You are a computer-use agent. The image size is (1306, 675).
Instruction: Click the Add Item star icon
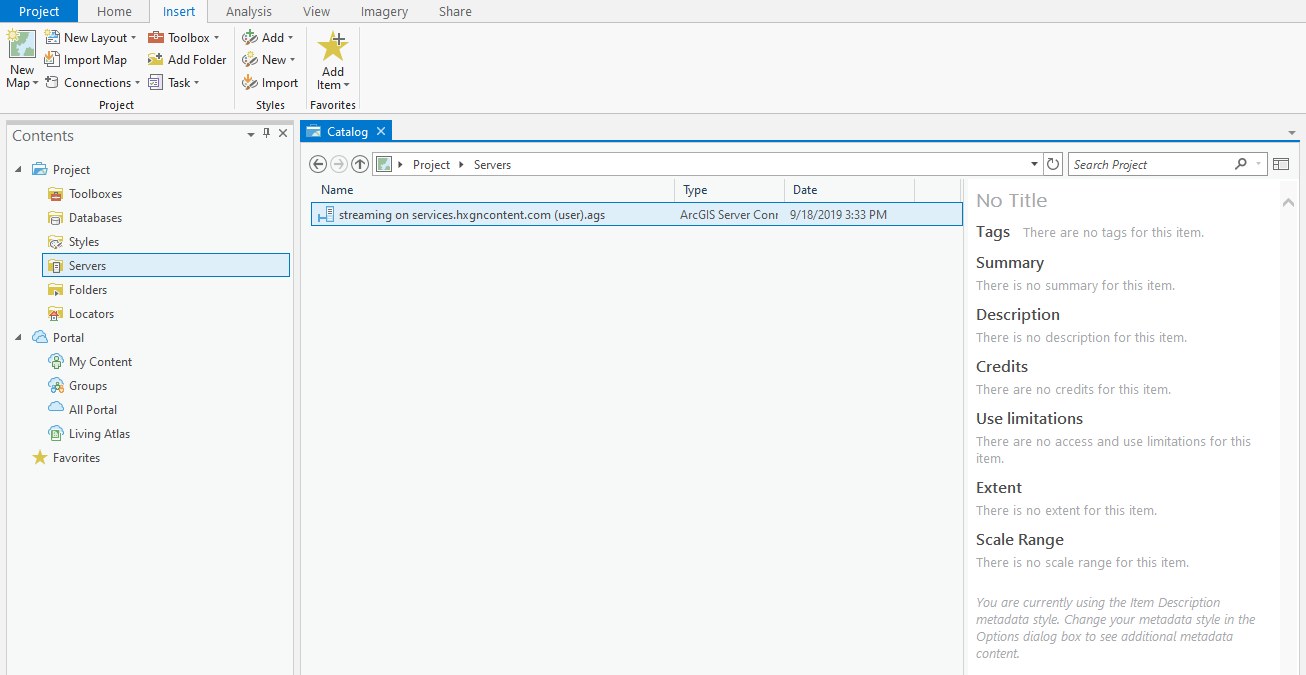(332, 47)
